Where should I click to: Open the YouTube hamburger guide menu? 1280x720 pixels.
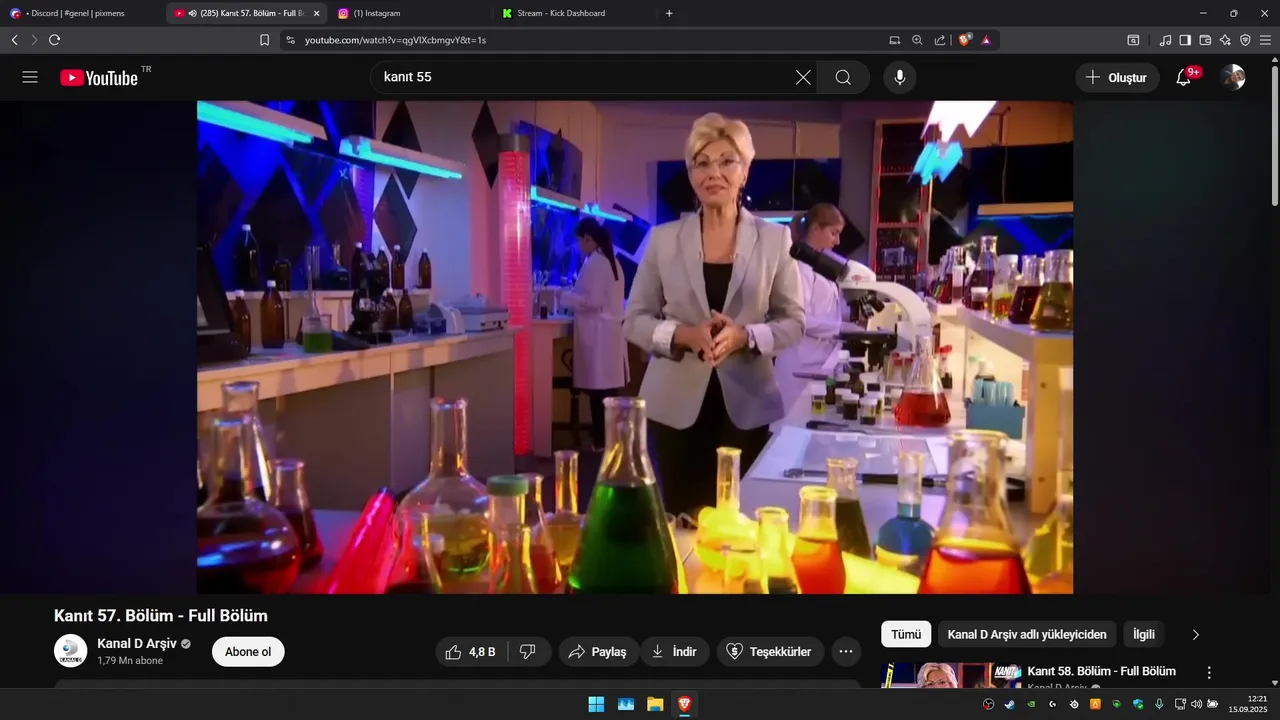pos(30,77)
